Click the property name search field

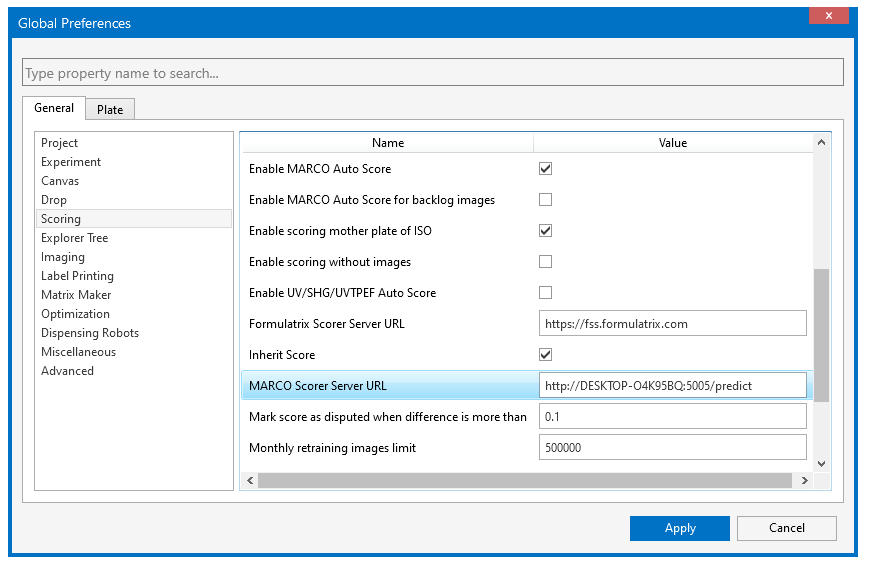[x=432, y=73]
